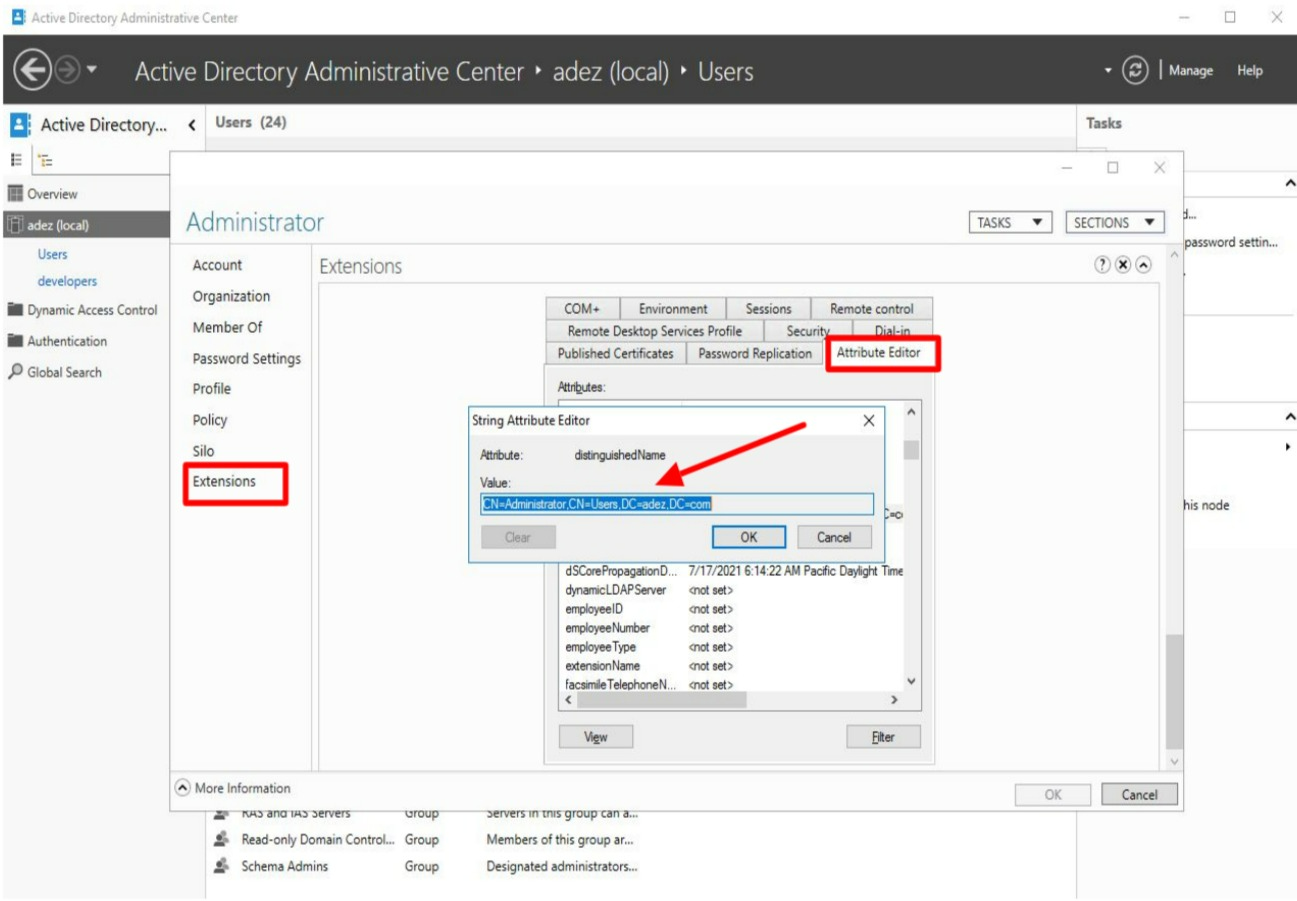The image size is (1297, 901).
Task: Click the Value field of distinguishedName
Action: [x=677, y=503]
